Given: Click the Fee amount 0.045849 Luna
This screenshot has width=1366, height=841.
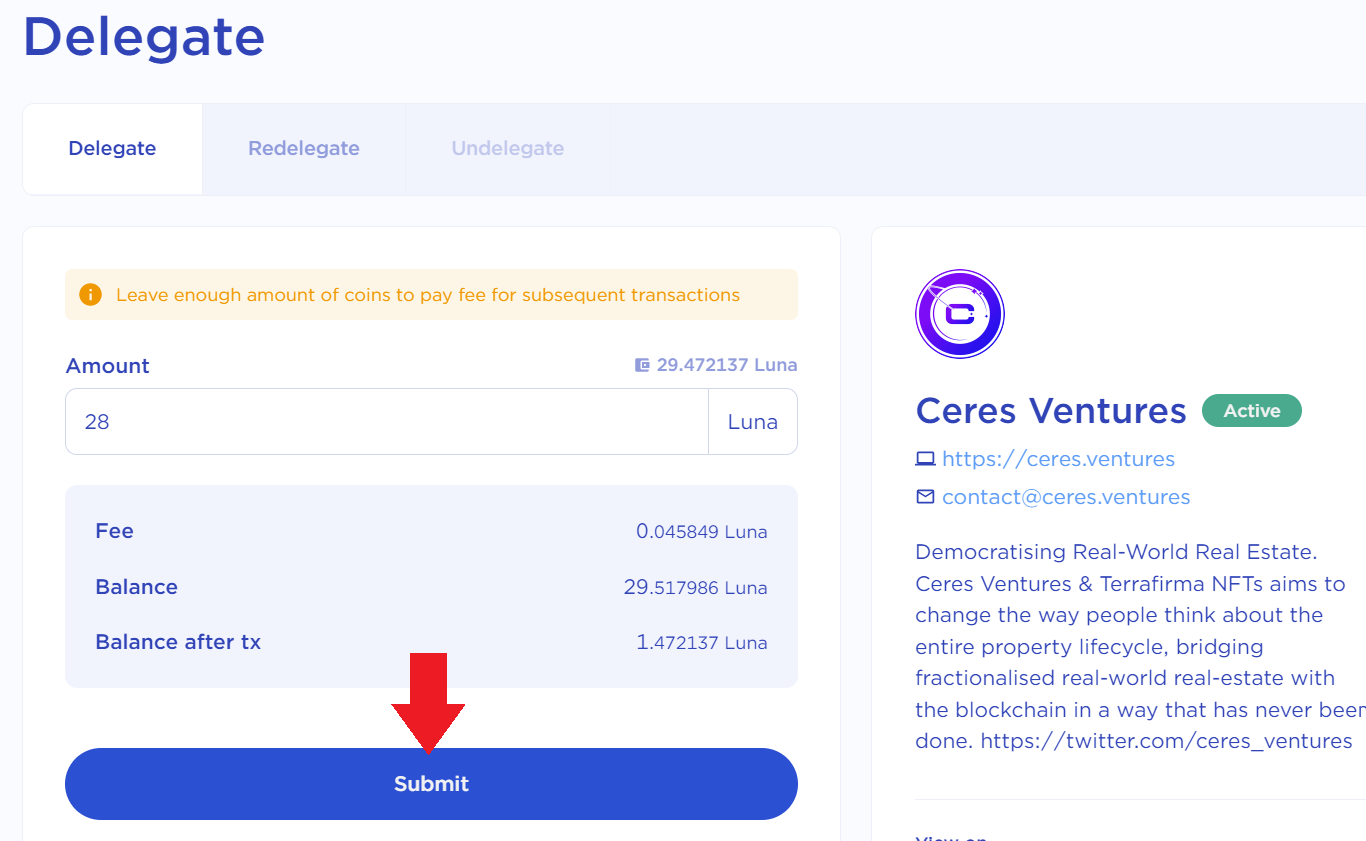Looking at the screenshot, I should 701,532.
